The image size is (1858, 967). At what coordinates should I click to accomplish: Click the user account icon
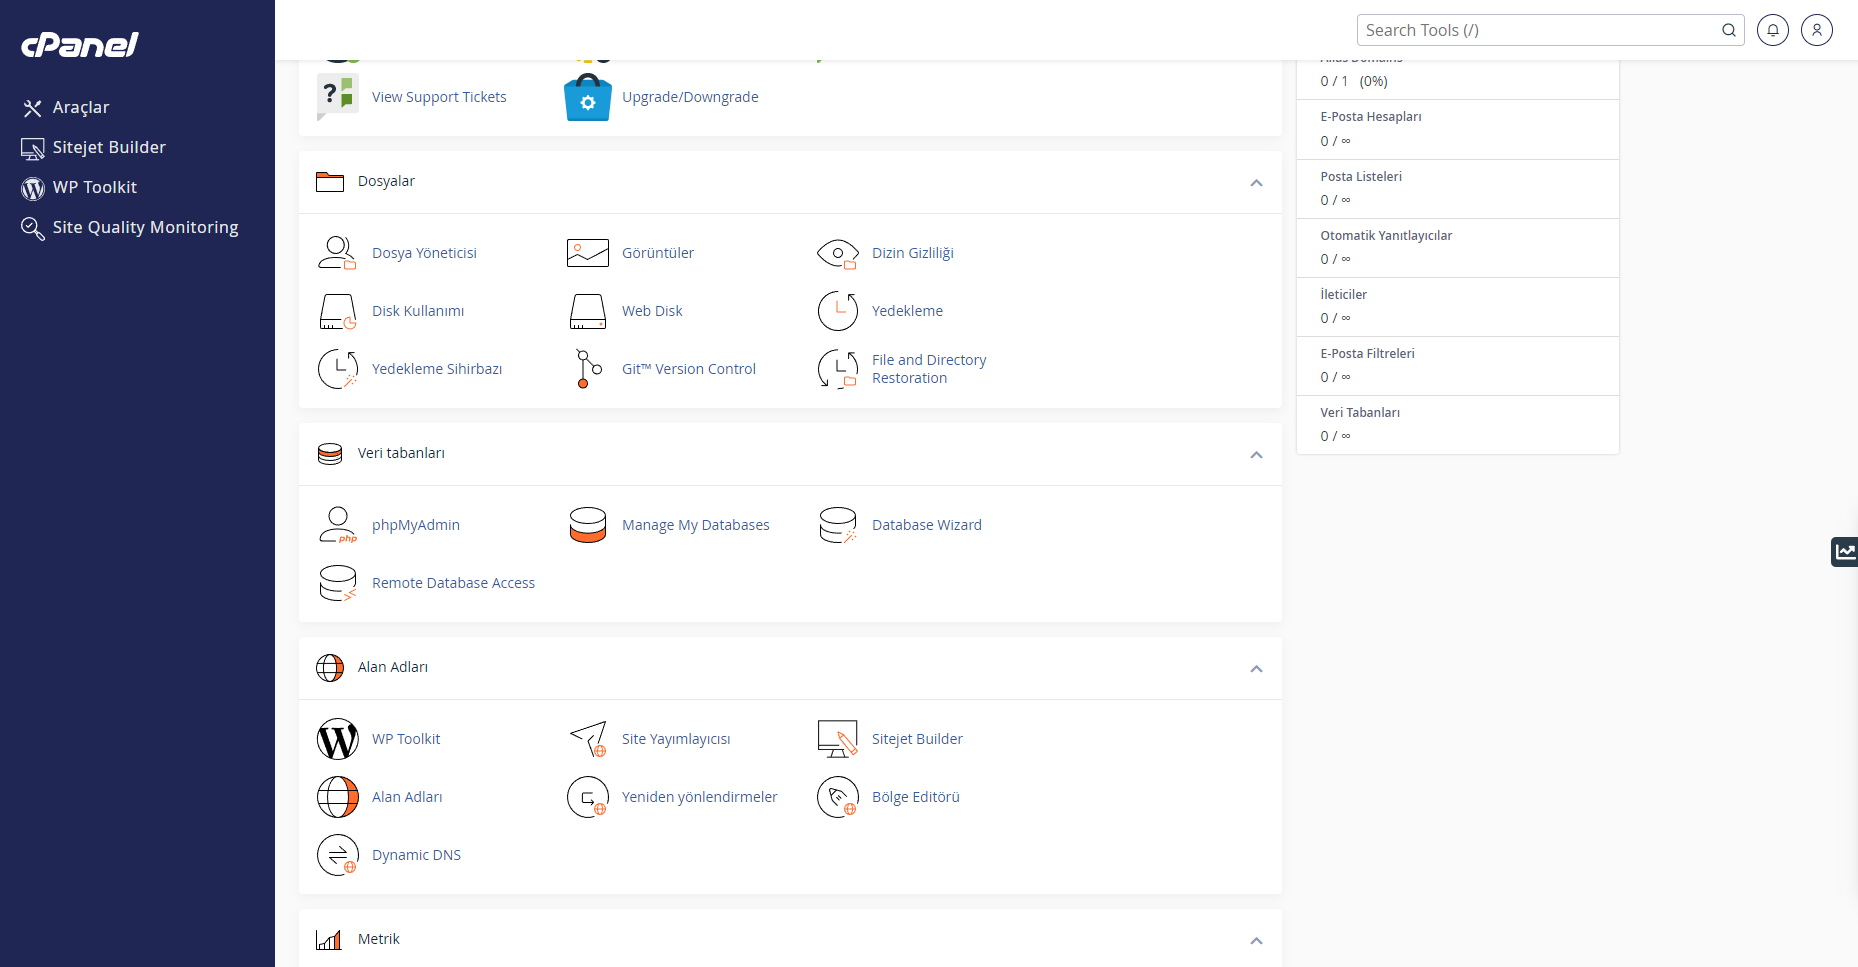(x=1816, y=30)
